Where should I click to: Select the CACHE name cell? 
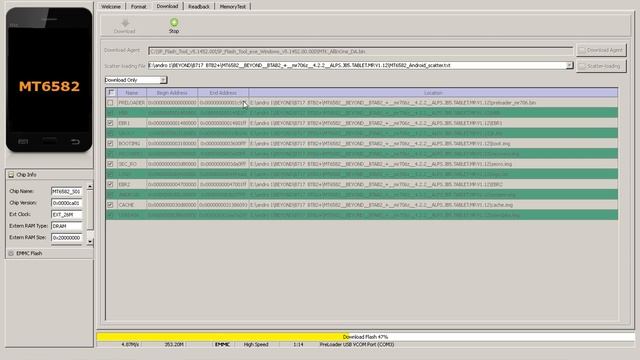click(131, 205)
